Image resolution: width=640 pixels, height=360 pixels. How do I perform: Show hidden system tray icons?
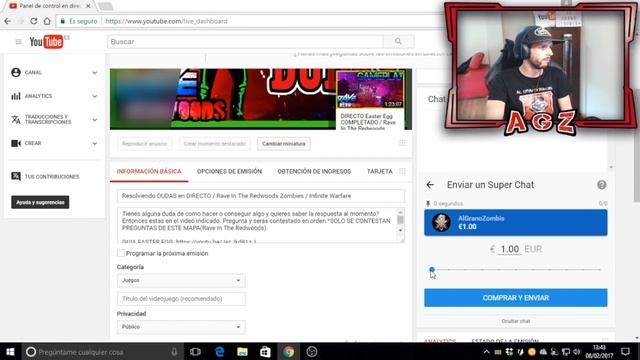[487, 352]
